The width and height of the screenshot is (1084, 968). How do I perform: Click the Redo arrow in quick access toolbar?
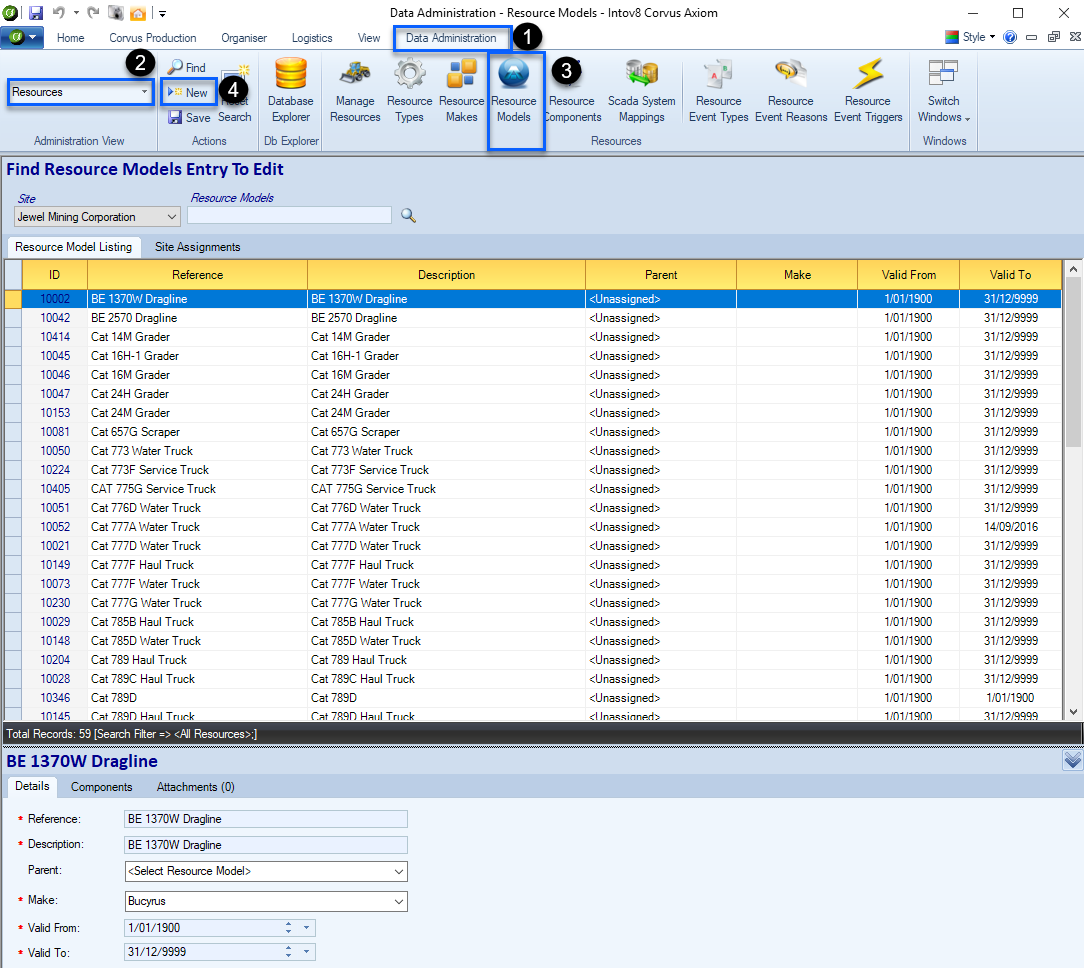(x=93, y=12)
